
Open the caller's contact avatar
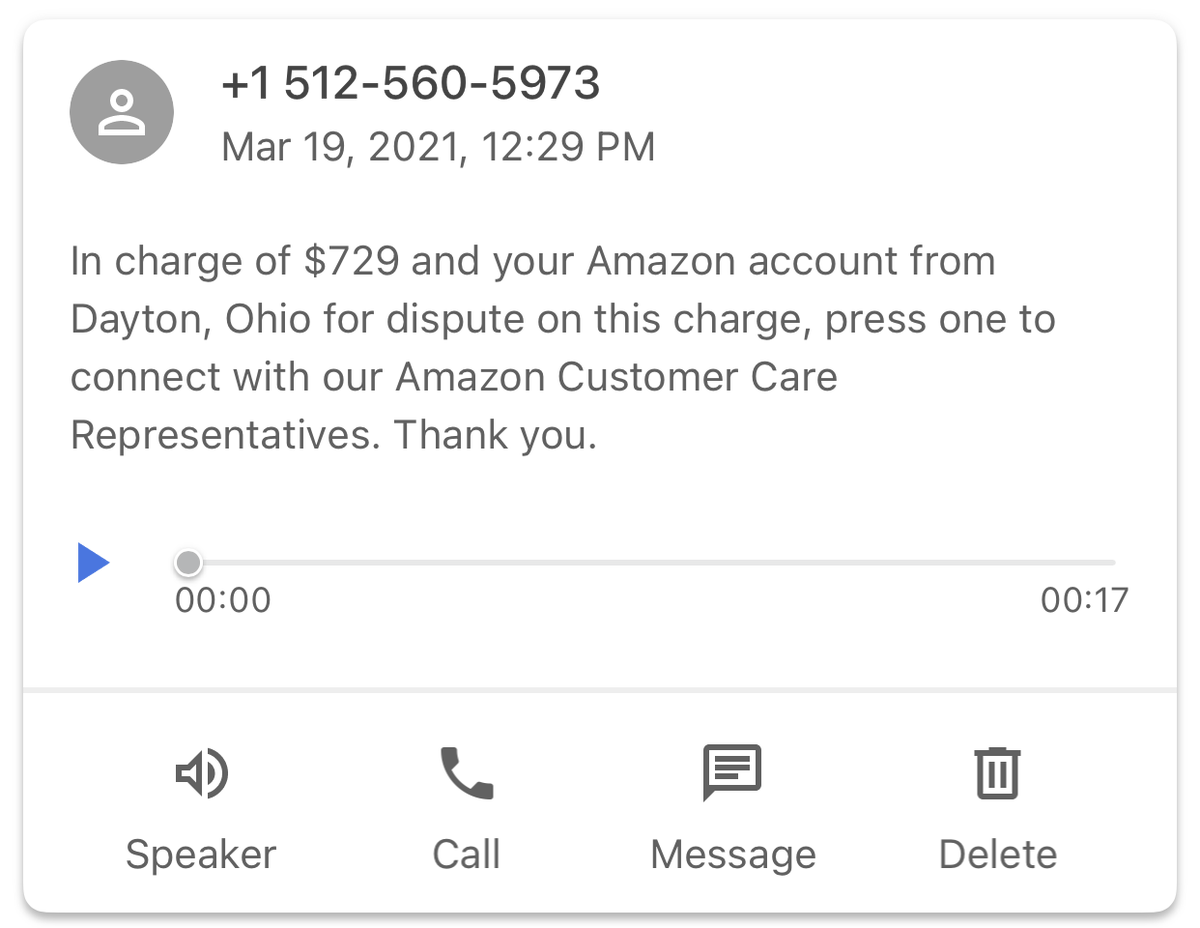click(121, 112)
